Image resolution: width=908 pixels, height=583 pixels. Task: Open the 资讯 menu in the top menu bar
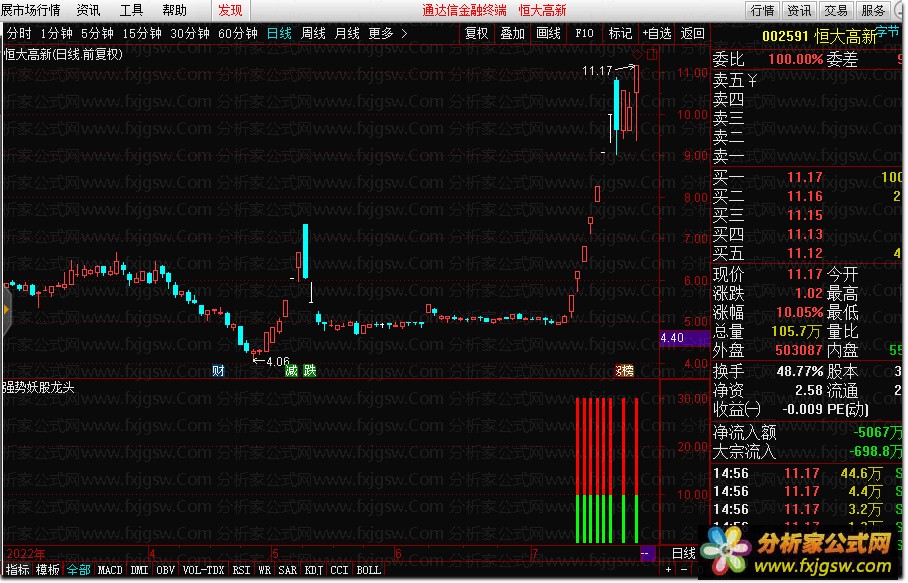pos(88,10)
